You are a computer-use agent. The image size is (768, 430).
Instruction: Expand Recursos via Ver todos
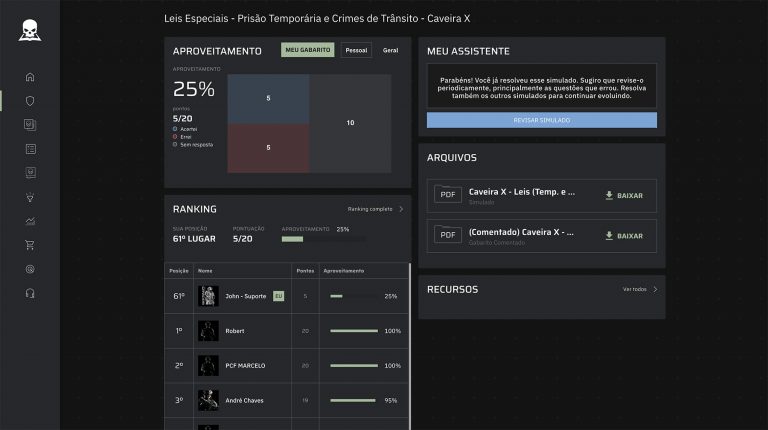pyautogui.click(x=640, y=289)
